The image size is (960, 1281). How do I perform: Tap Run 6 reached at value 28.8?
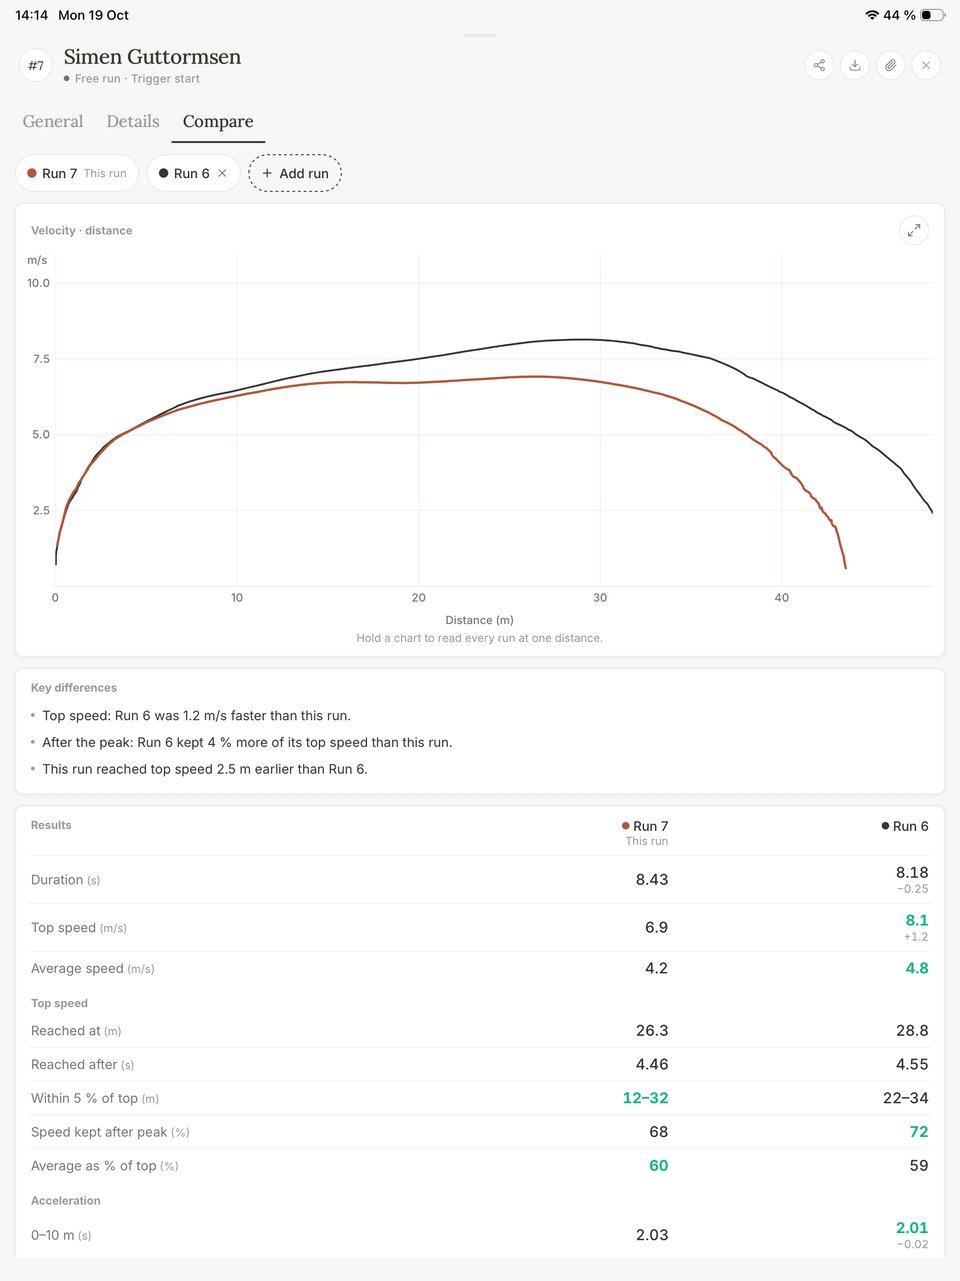[x=912, y=1031]
